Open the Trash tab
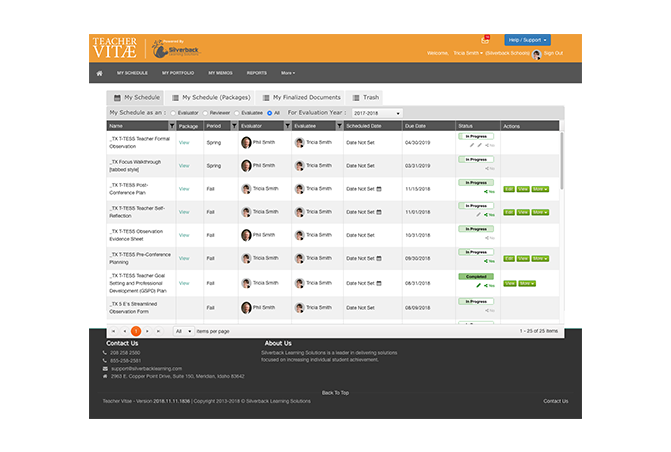This screenshot has width=671, height=452. (x=366, y=97)
